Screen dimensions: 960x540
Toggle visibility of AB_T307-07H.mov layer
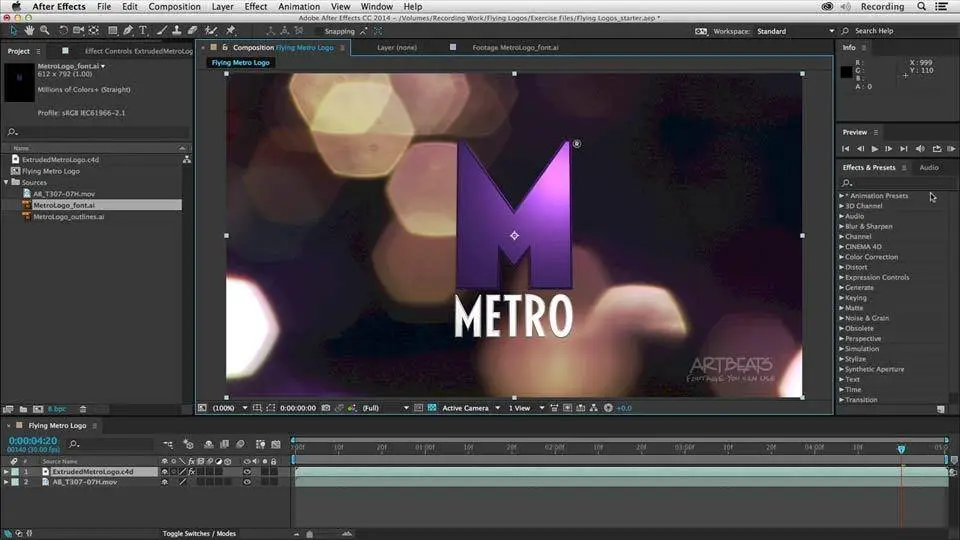point(247,482)
